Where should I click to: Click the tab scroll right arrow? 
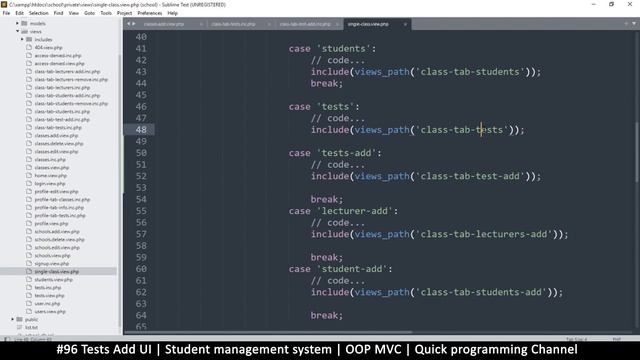133,24
